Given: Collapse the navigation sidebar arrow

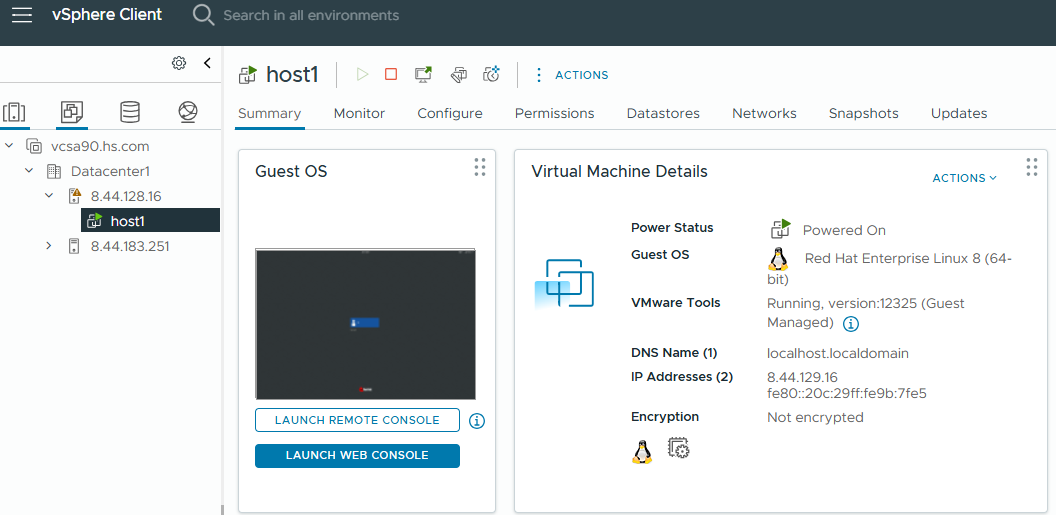Looking at the screenshot, I should [207, 63].
